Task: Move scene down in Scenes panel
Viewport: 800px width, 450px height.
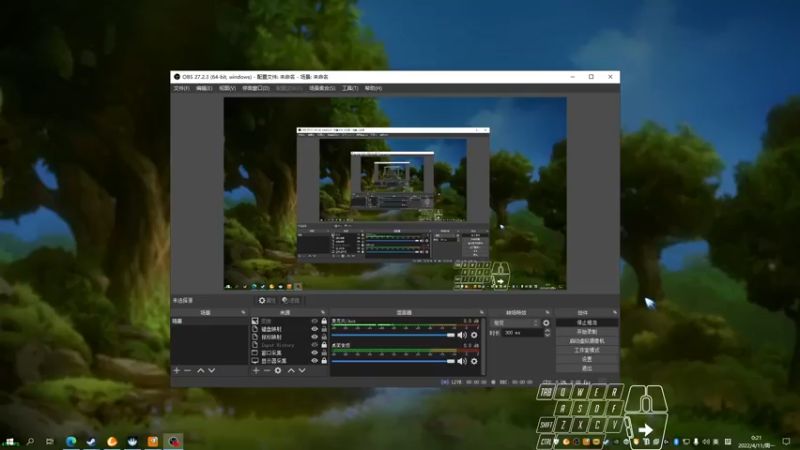Action: tap(211, 370)
